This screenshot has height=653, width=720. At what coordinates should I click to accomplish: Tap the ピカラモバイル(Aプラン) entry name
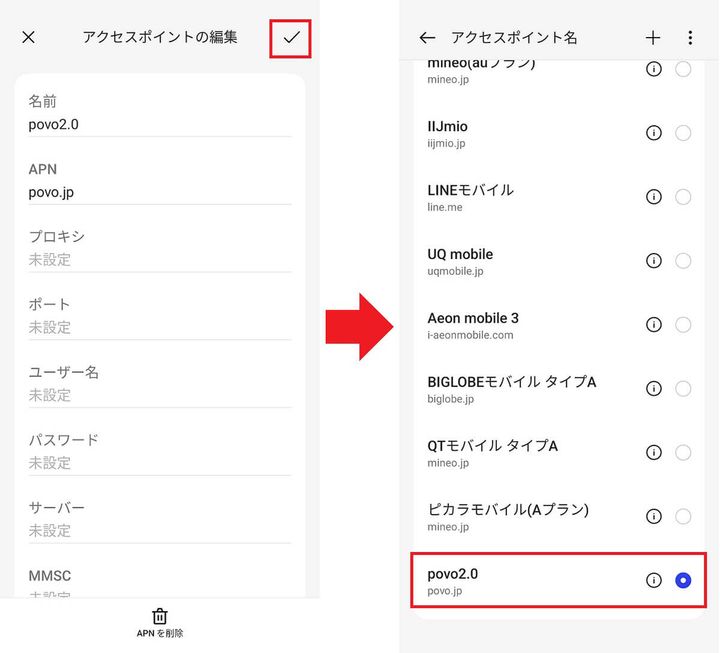click(508, 509)
